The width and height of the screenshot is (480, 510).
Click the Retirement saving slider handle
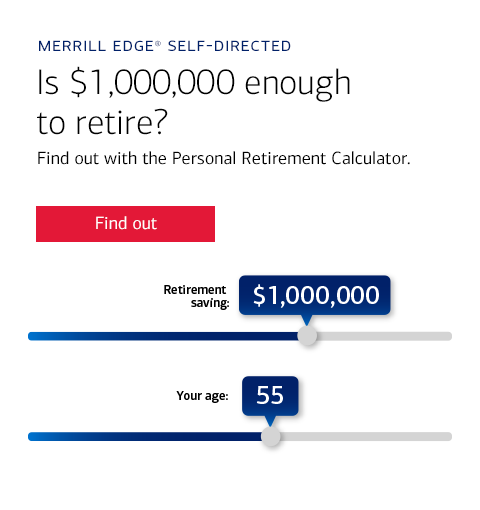tap(307, 336)
